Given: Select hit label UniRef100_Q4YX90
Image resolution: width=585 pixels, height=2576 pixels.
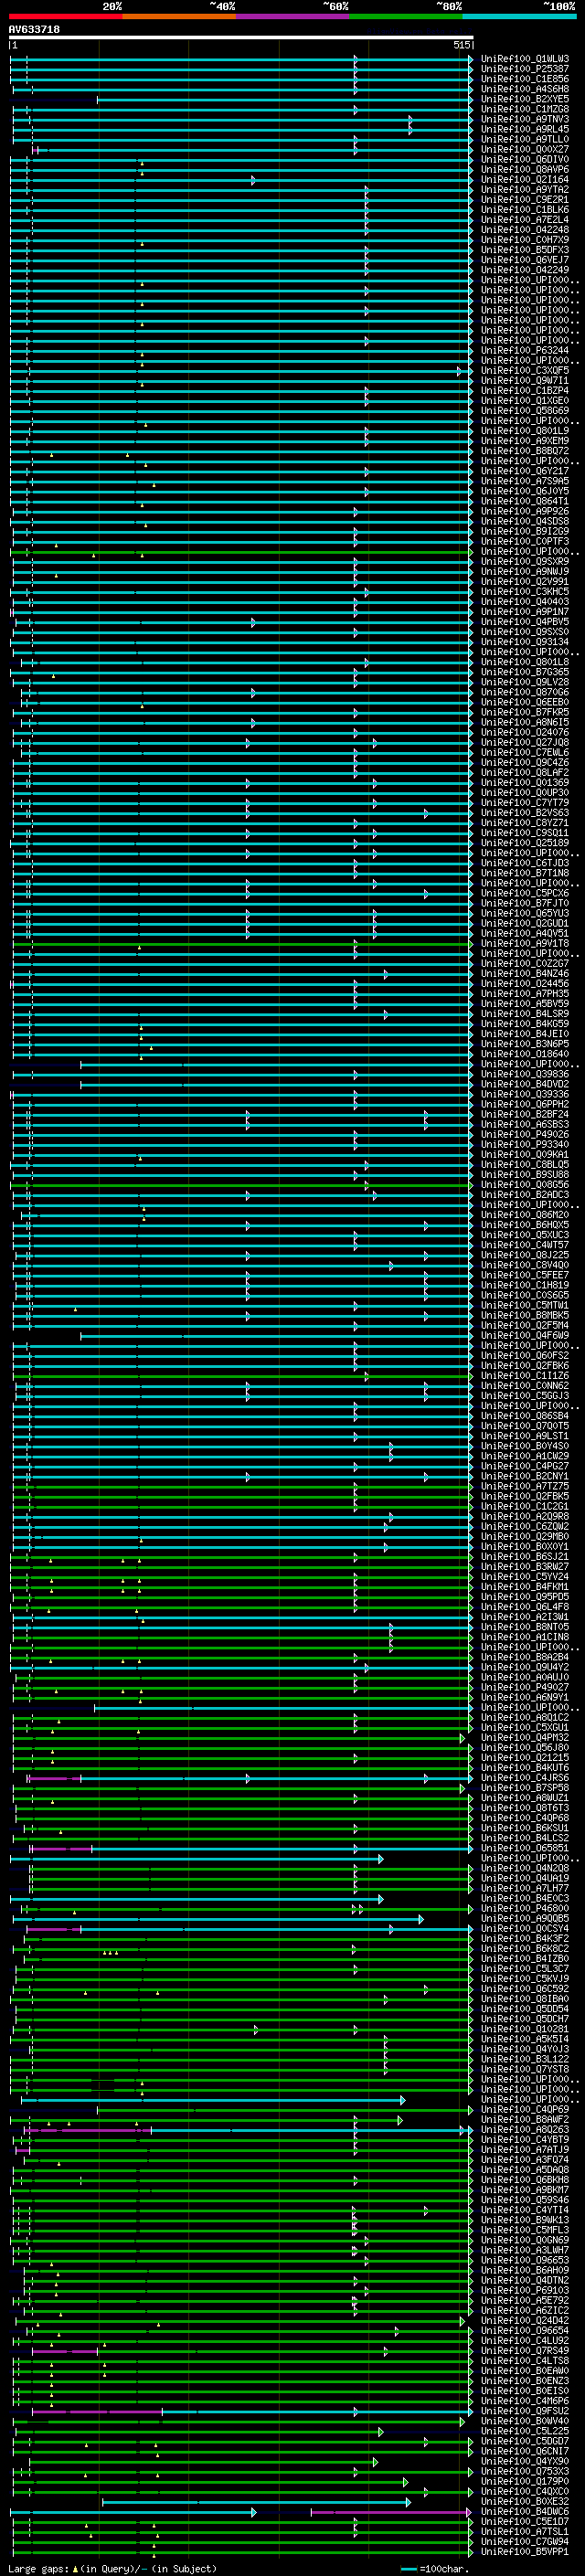Looking at the screenshot, I should coord(525,2461).
